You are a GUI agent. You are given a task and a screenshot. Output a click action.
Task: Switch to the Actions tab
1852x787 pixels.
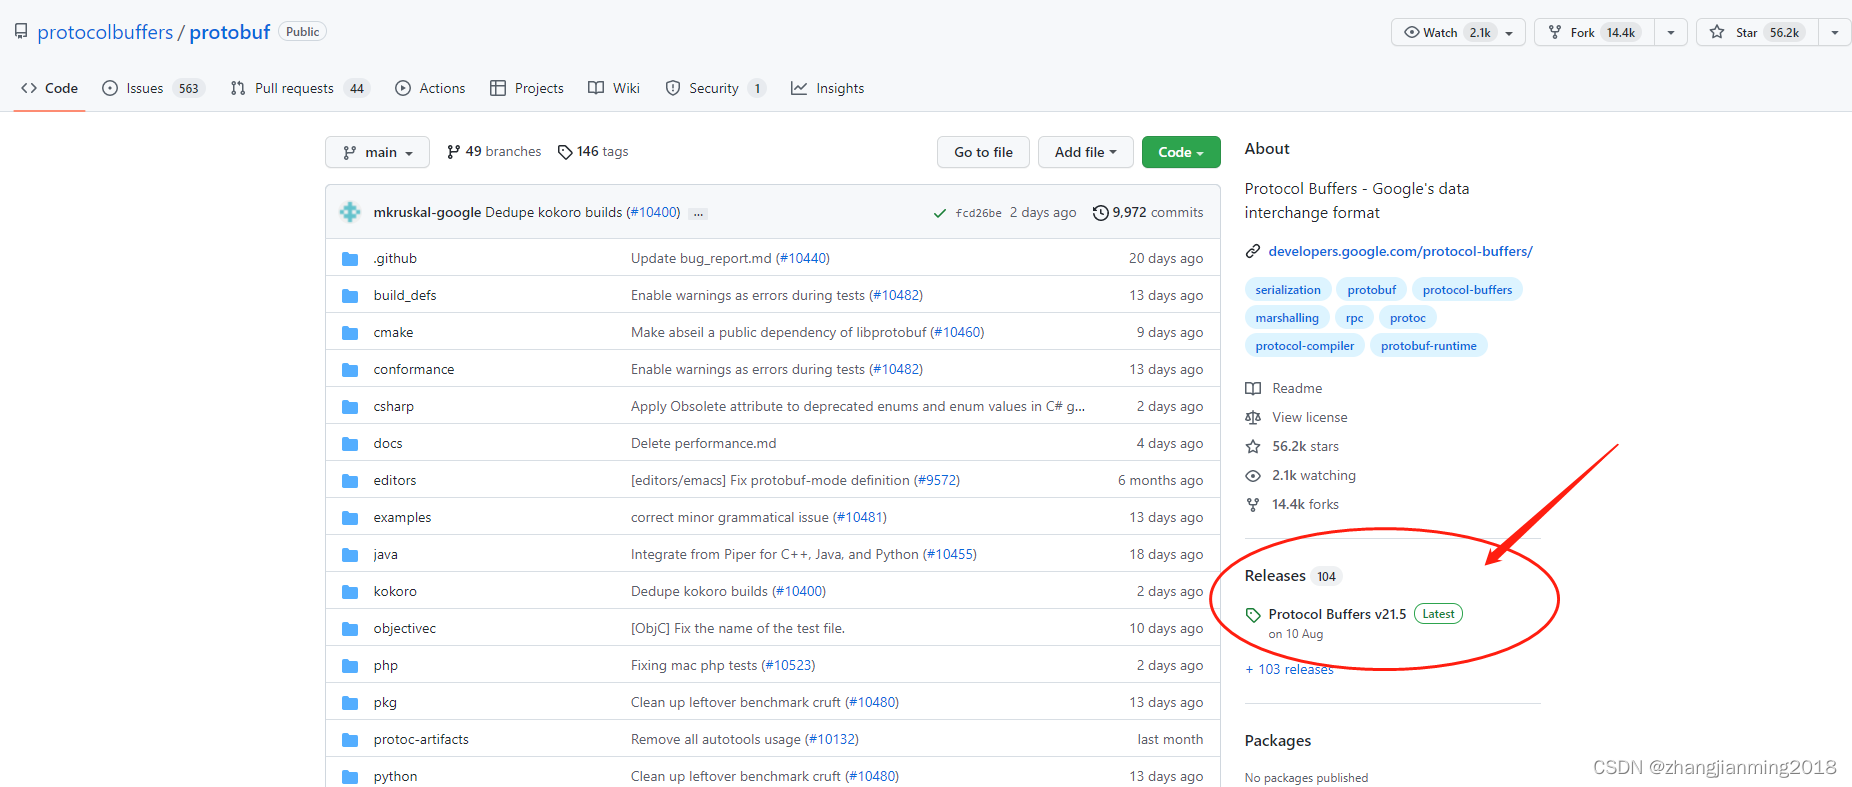430,88
